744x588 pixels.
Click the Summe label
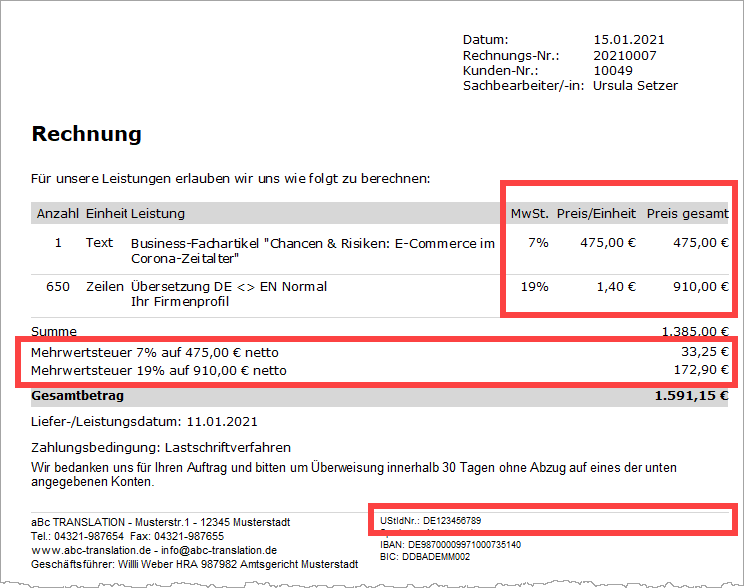click(x=54, y=331)
